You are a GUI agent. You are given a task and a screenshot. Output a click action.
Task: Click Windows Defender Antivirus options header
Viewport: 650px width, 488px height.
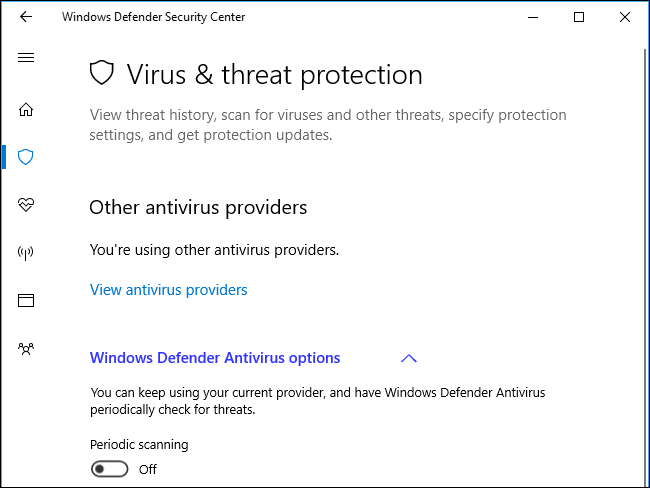coord(215,358)
